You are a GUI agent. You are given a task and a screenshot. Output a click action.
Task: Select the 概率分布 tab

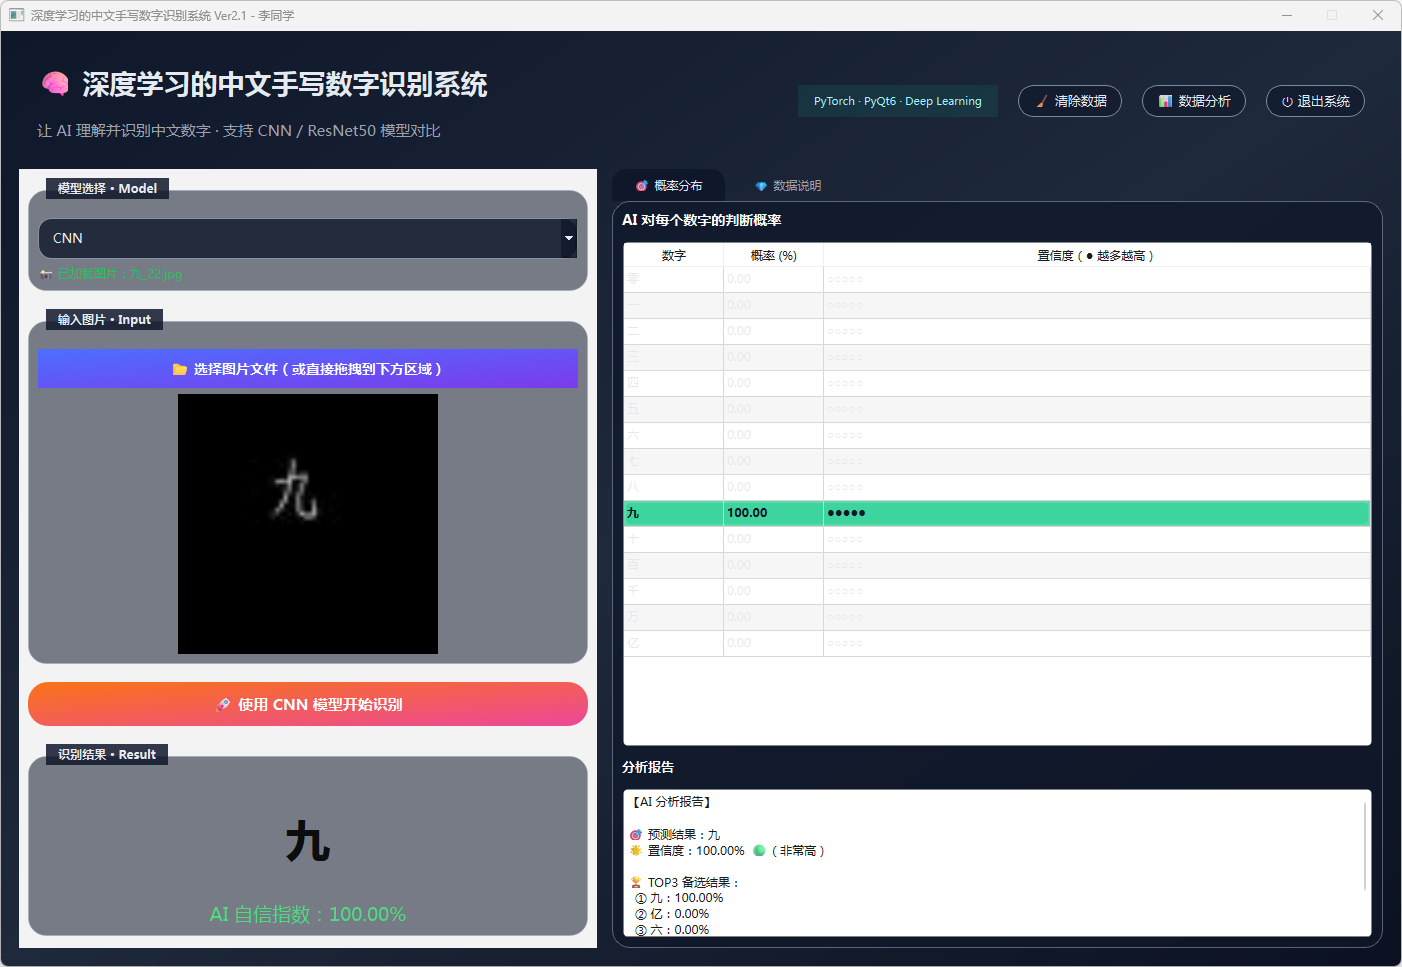(669, 186)
